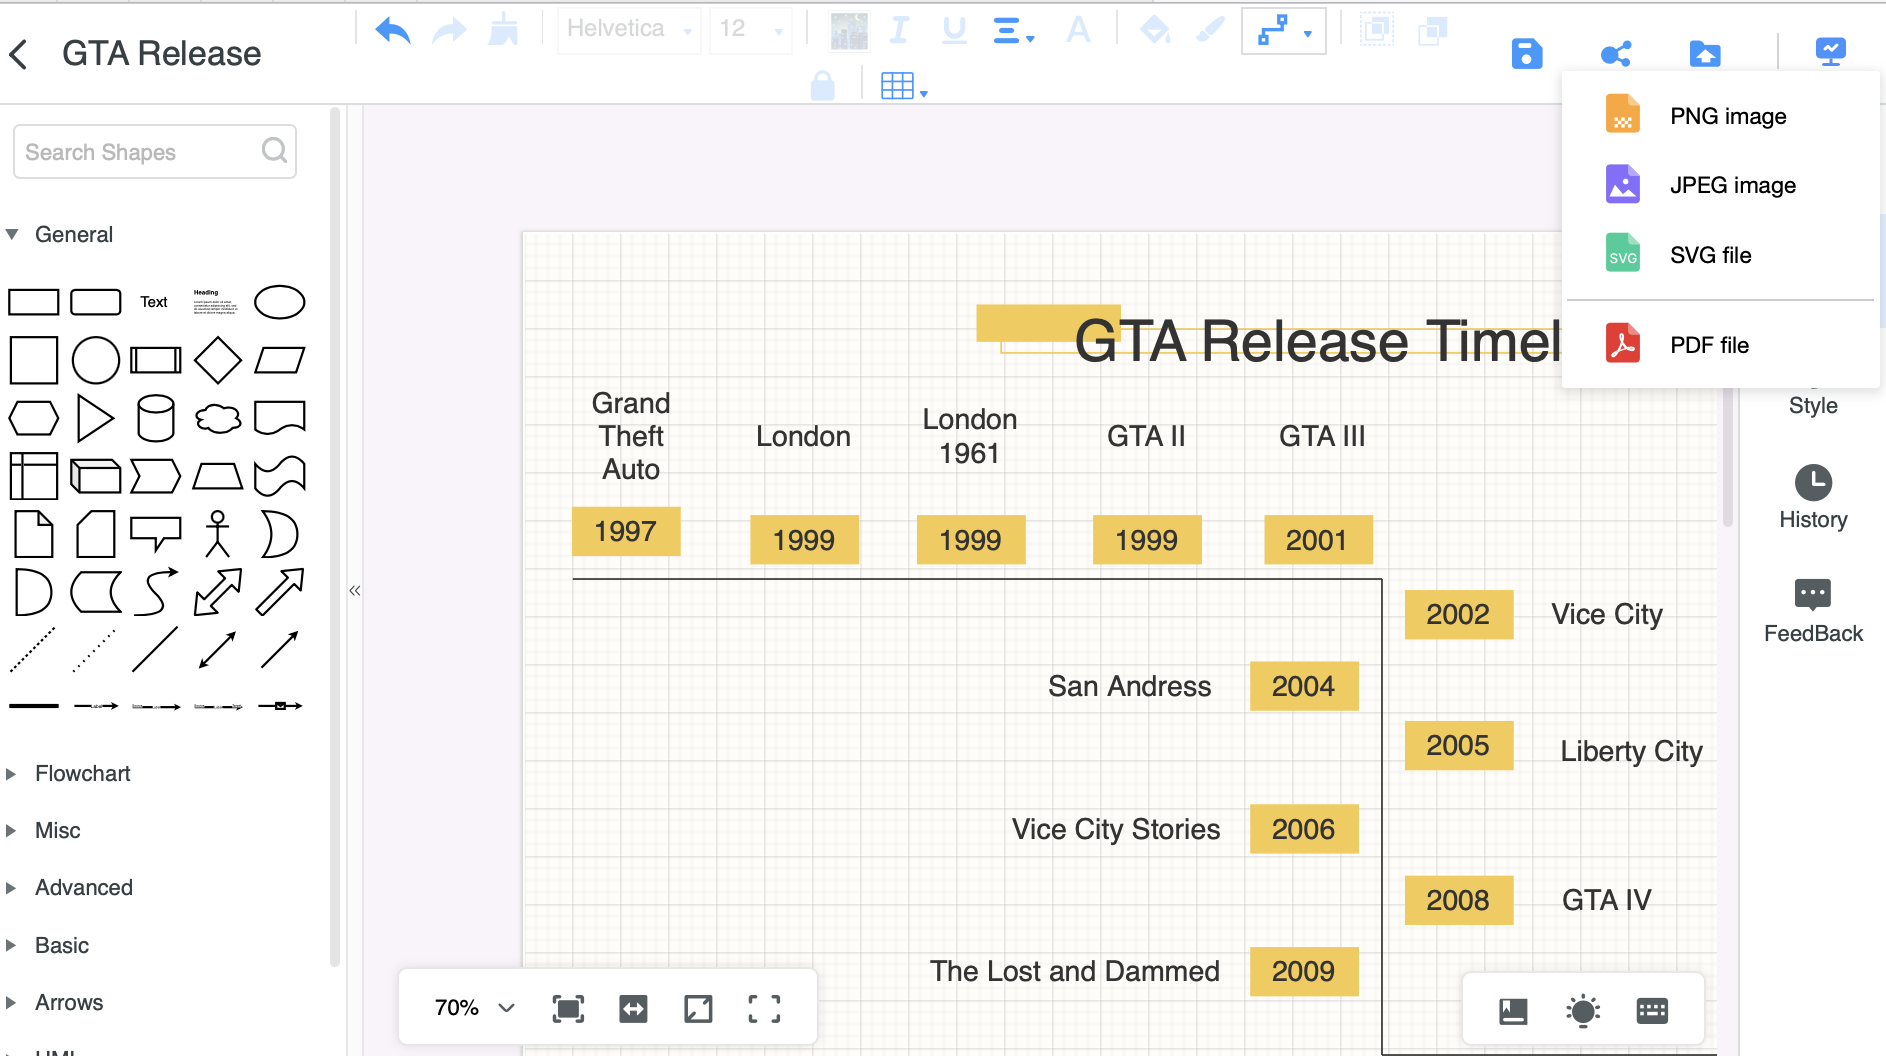Export as JPEG image
Image resolution: width=1886 pixels, height=1056 pixels.
(x=1721, y=185)
